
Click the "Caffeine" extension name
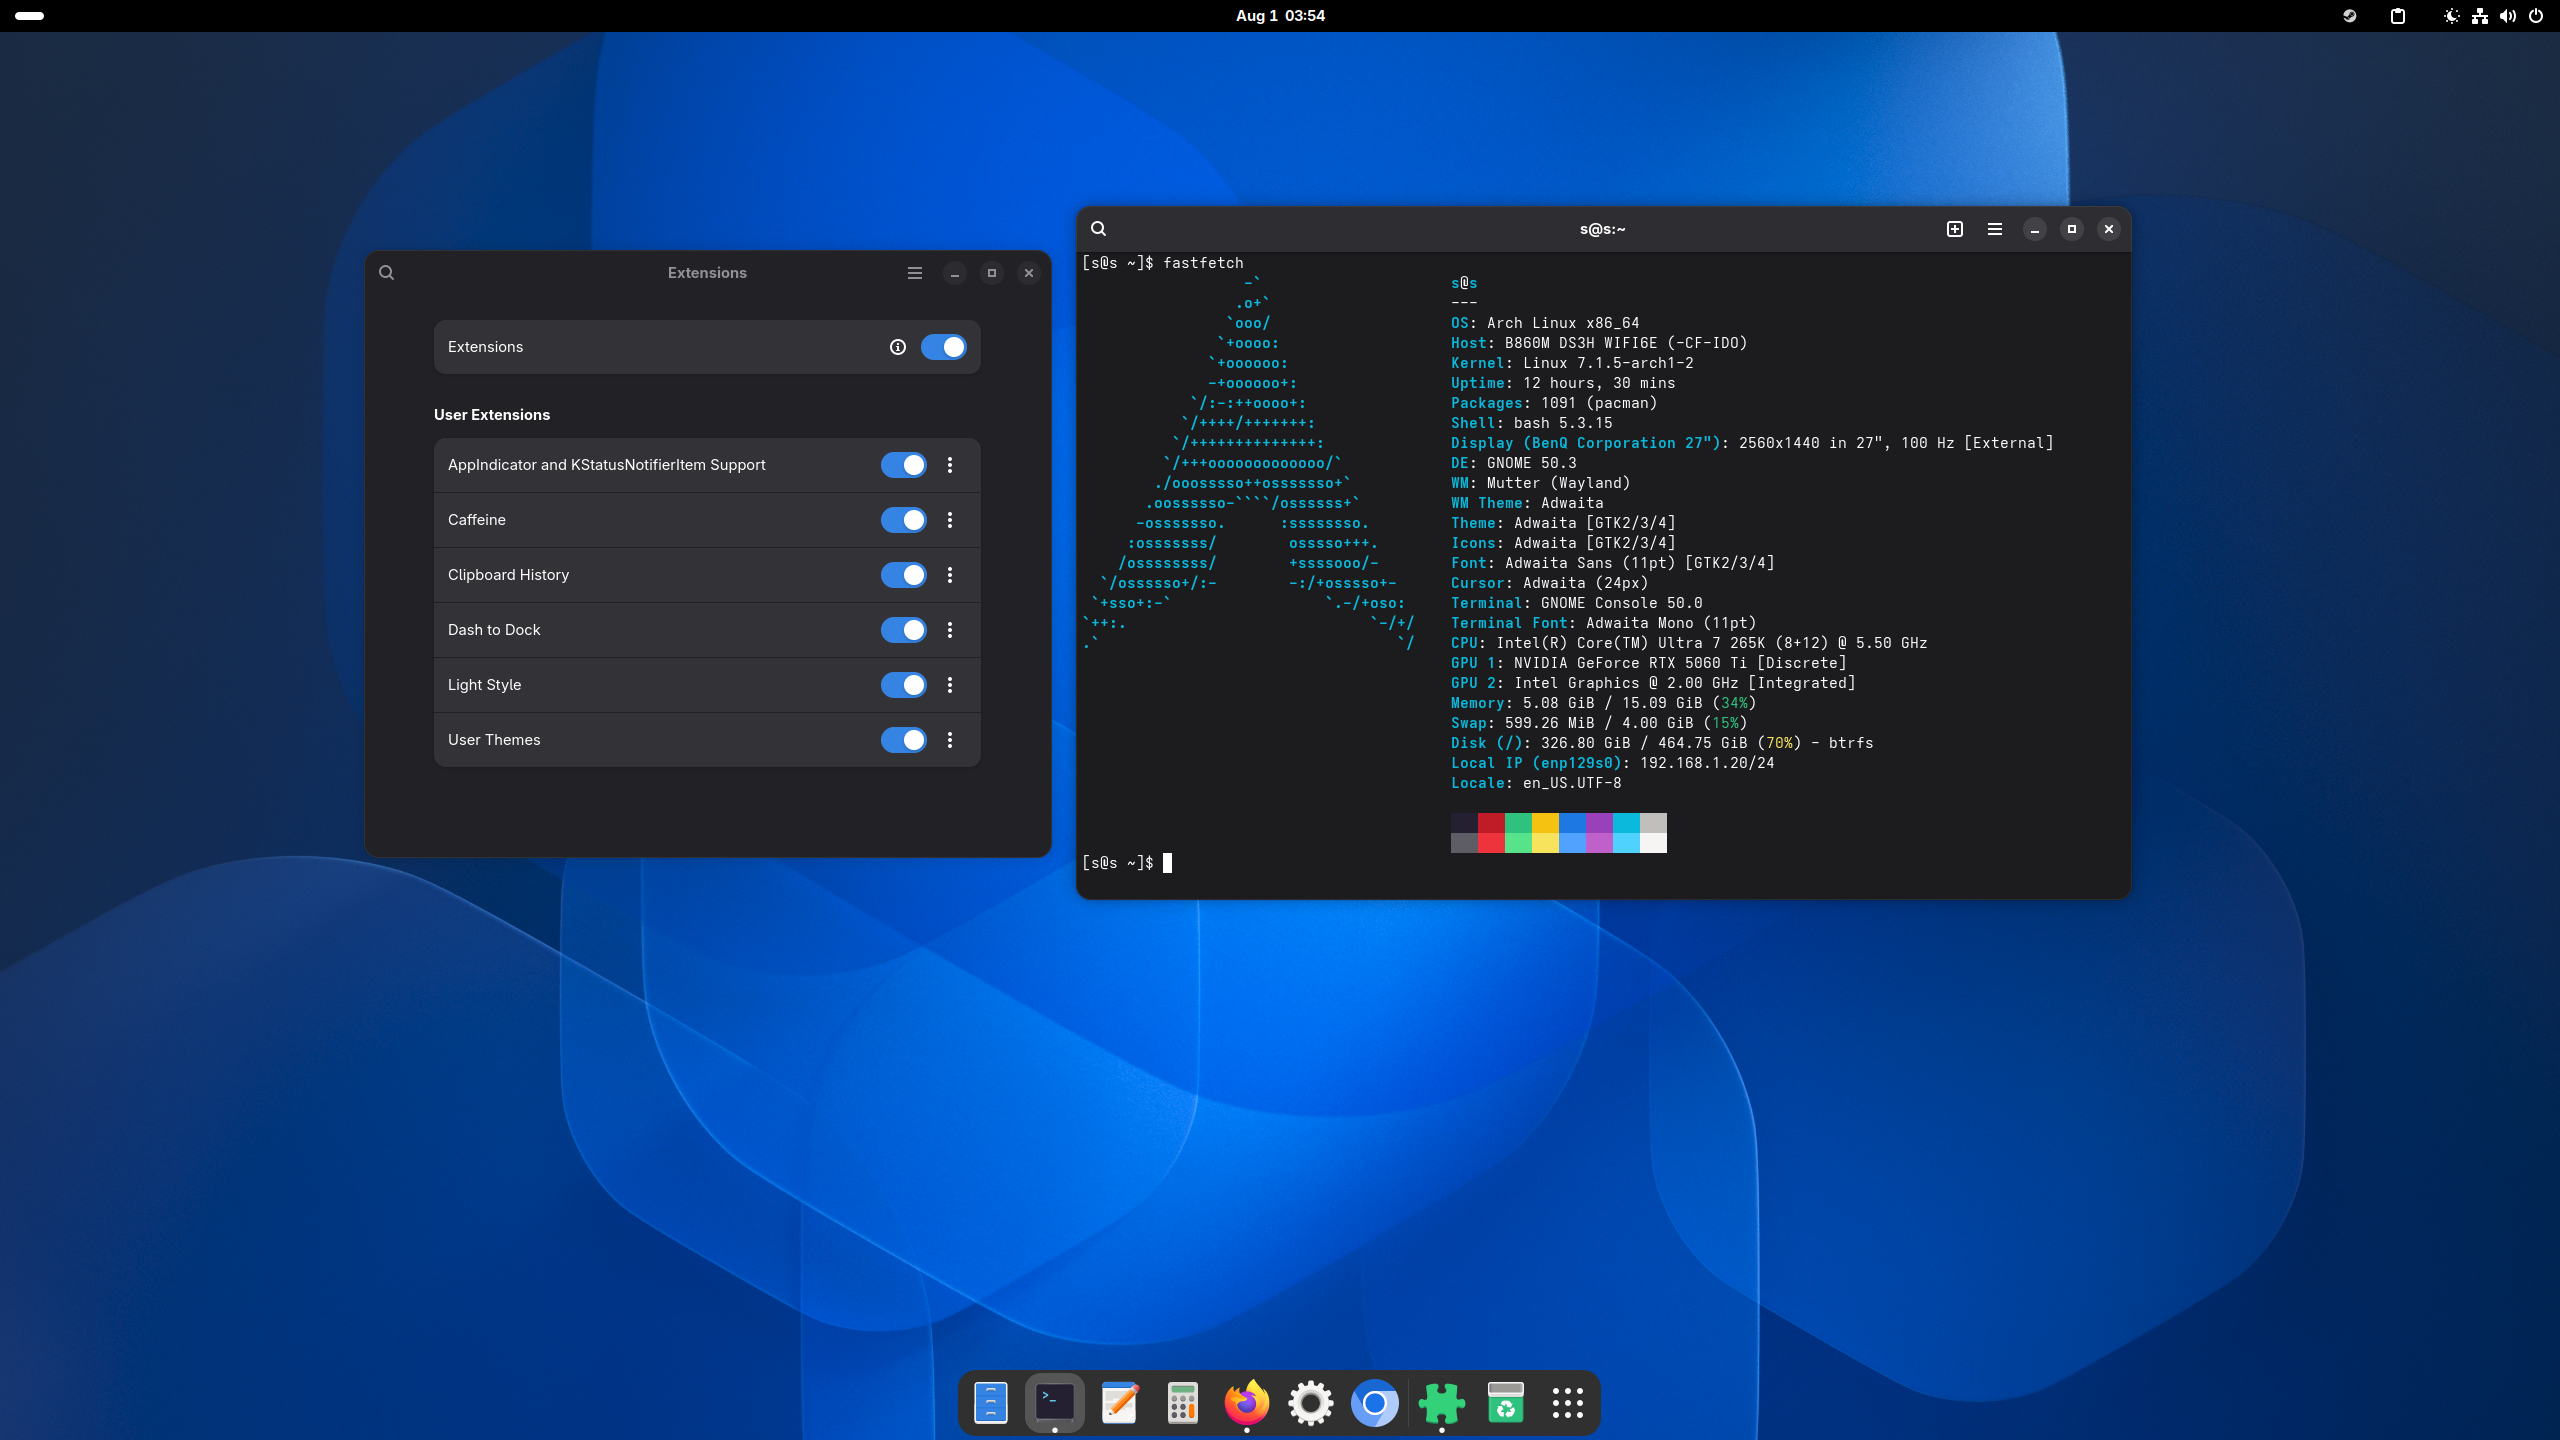point(477,520)
